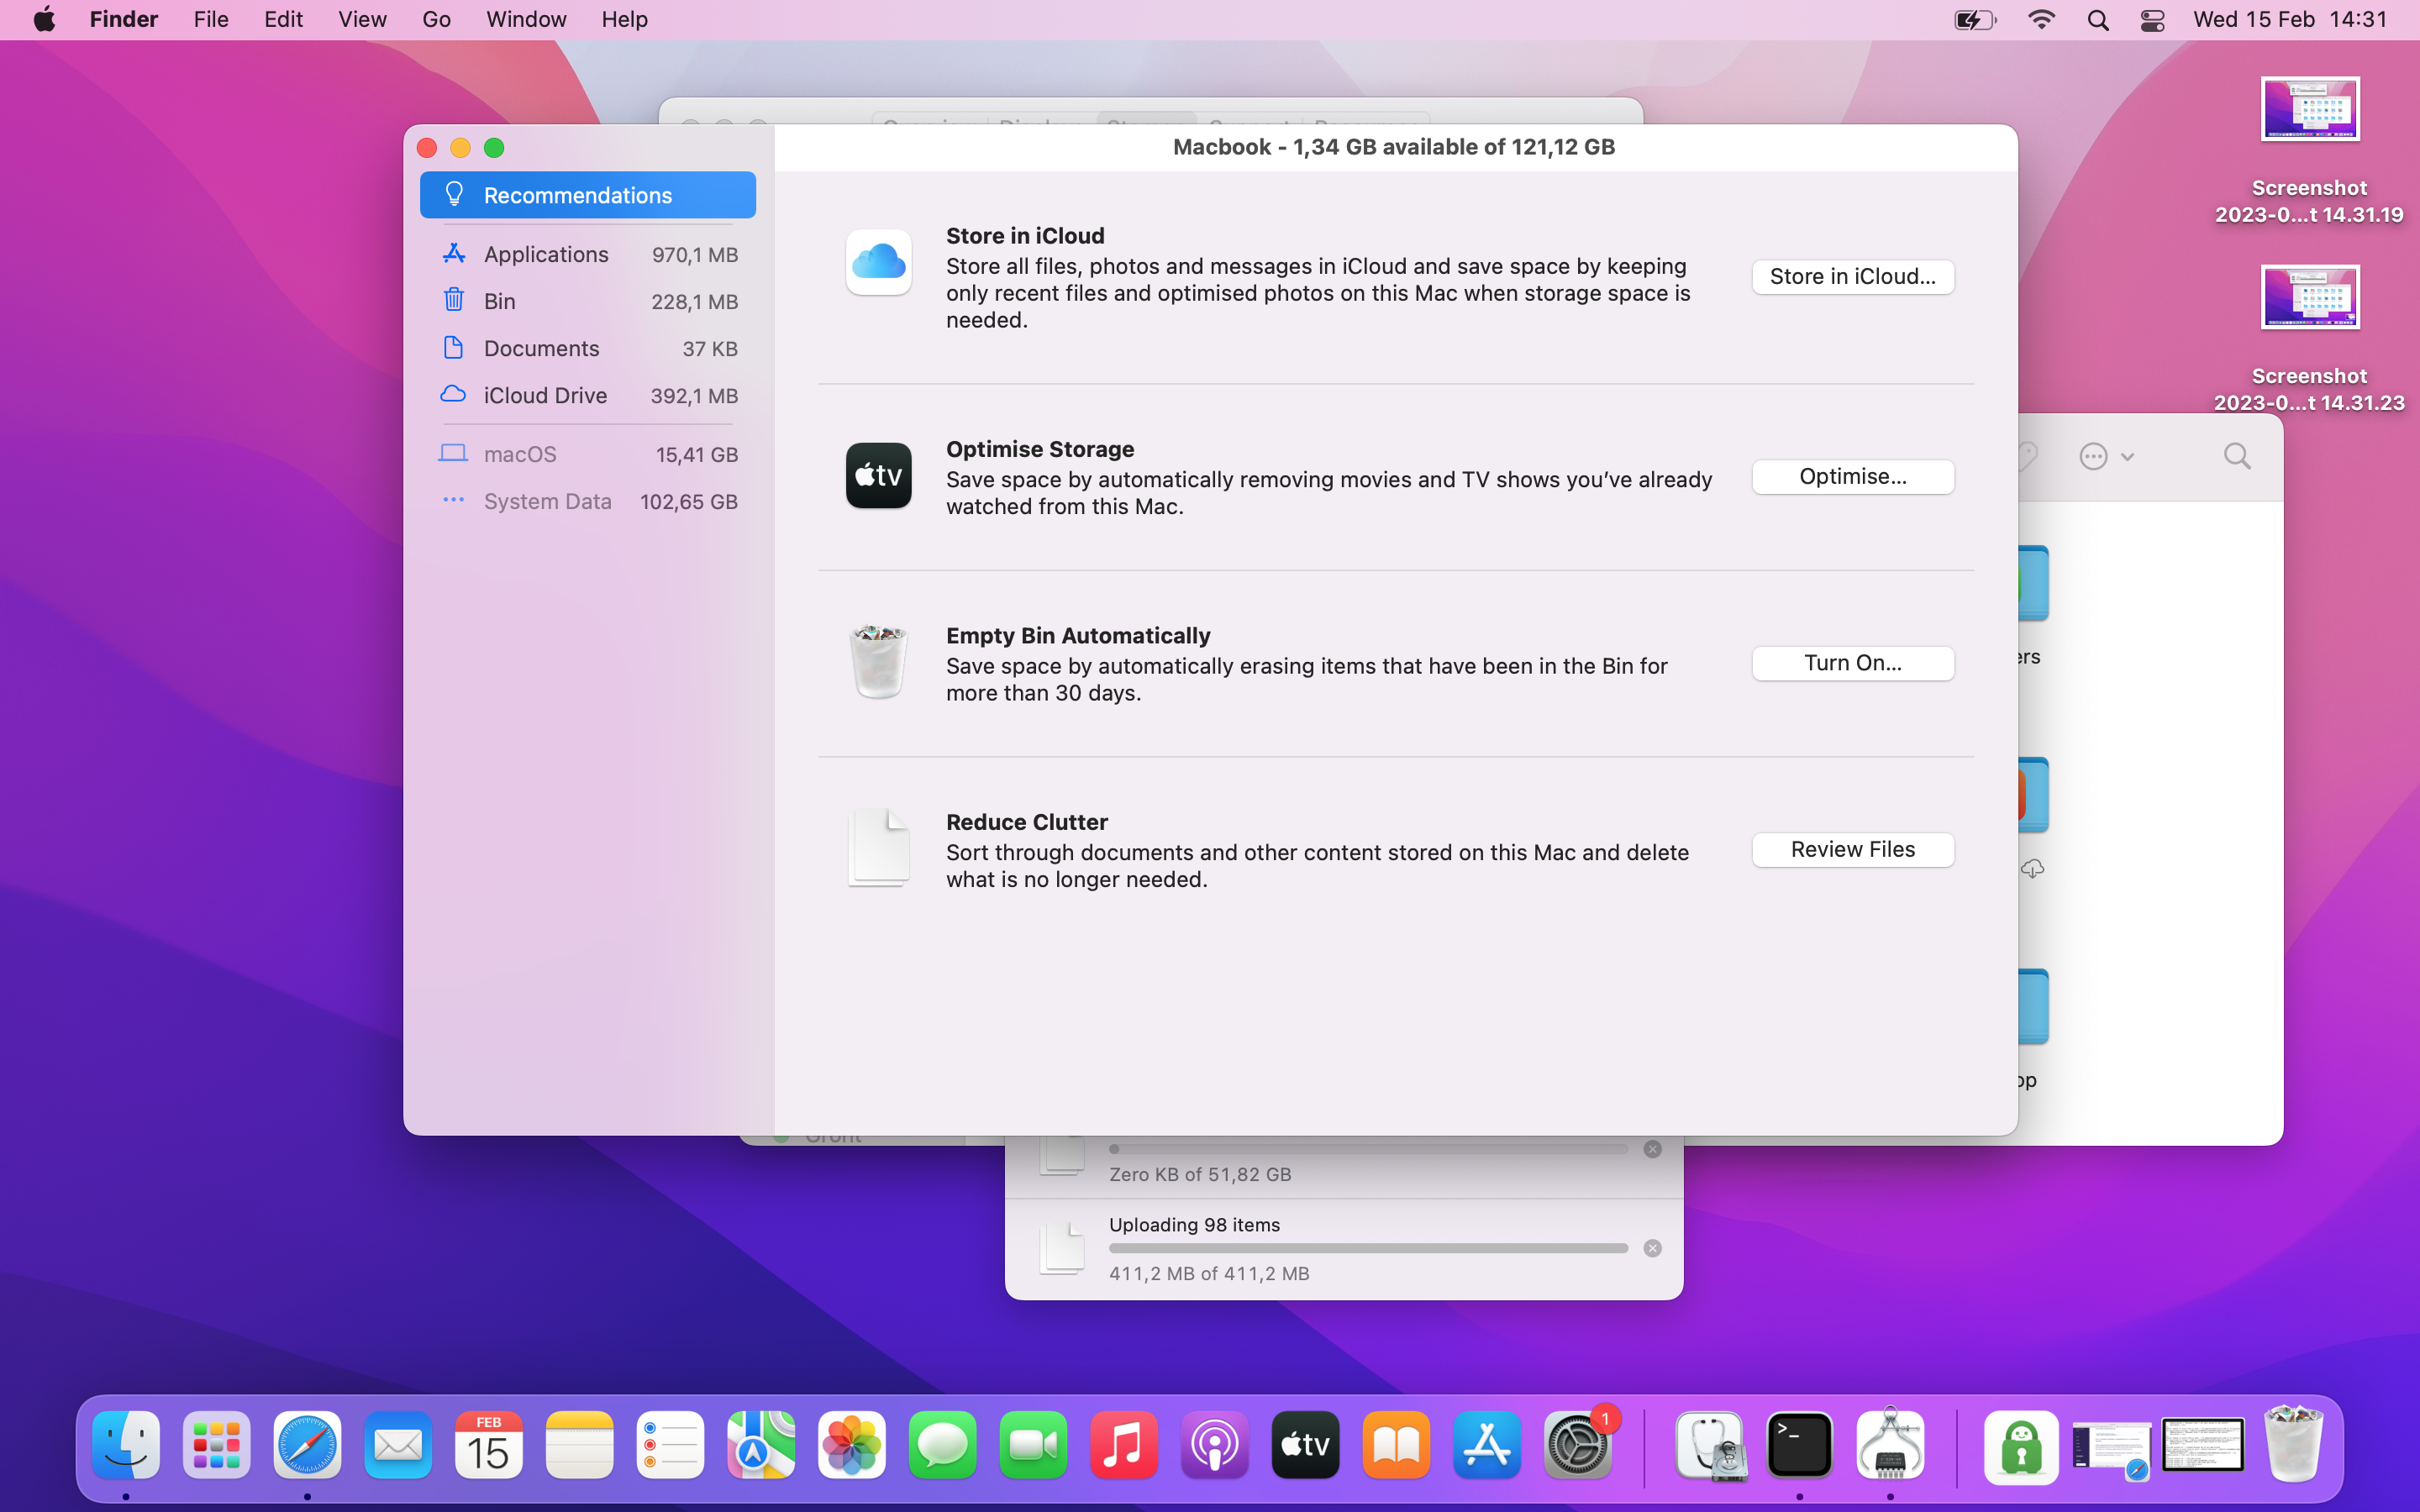Launch Terminal from the Dock
Image resolution: width=2420 pixels, height=1512 pixels.
(1799, 1445)
